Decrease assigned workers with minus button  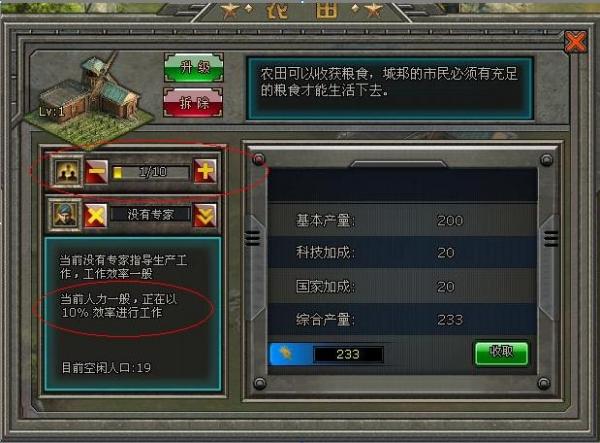click(96, 172)
